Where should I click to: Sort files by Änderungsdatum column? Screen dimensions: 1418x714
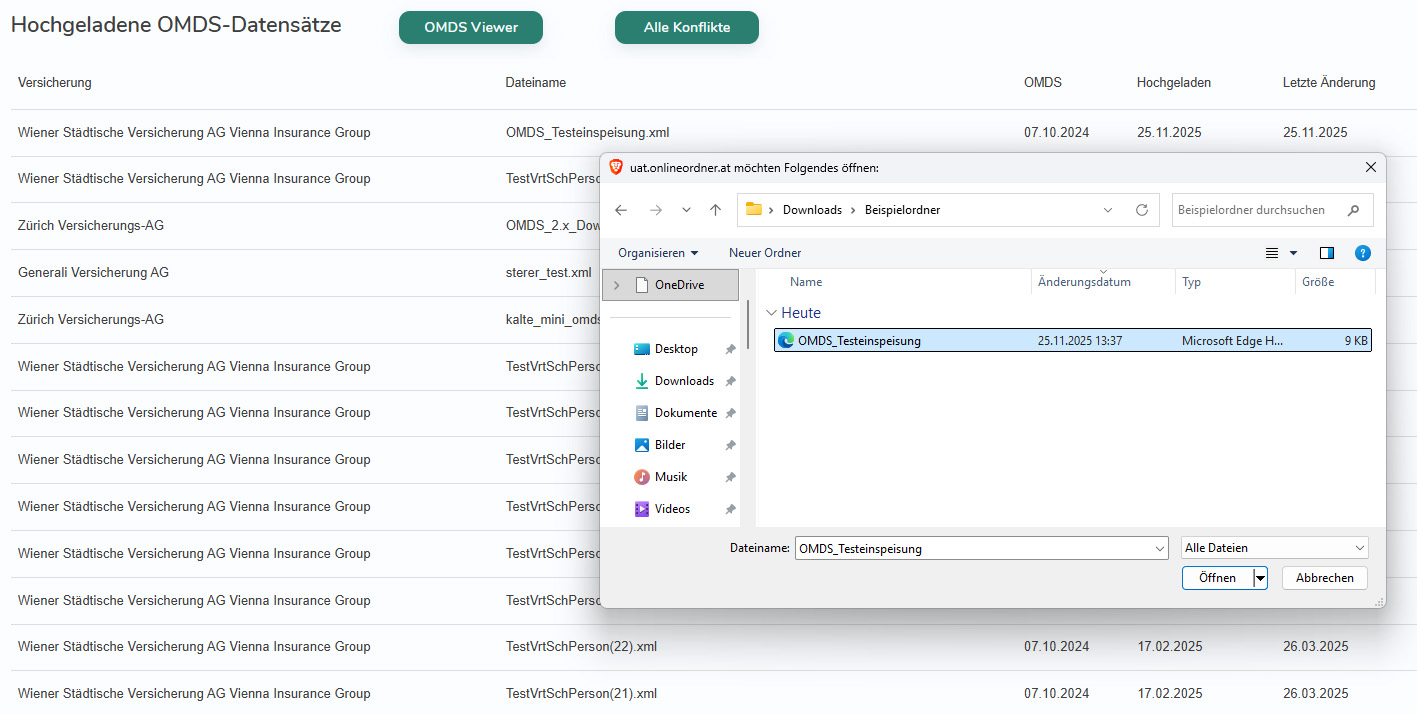tap(1084, 282)
